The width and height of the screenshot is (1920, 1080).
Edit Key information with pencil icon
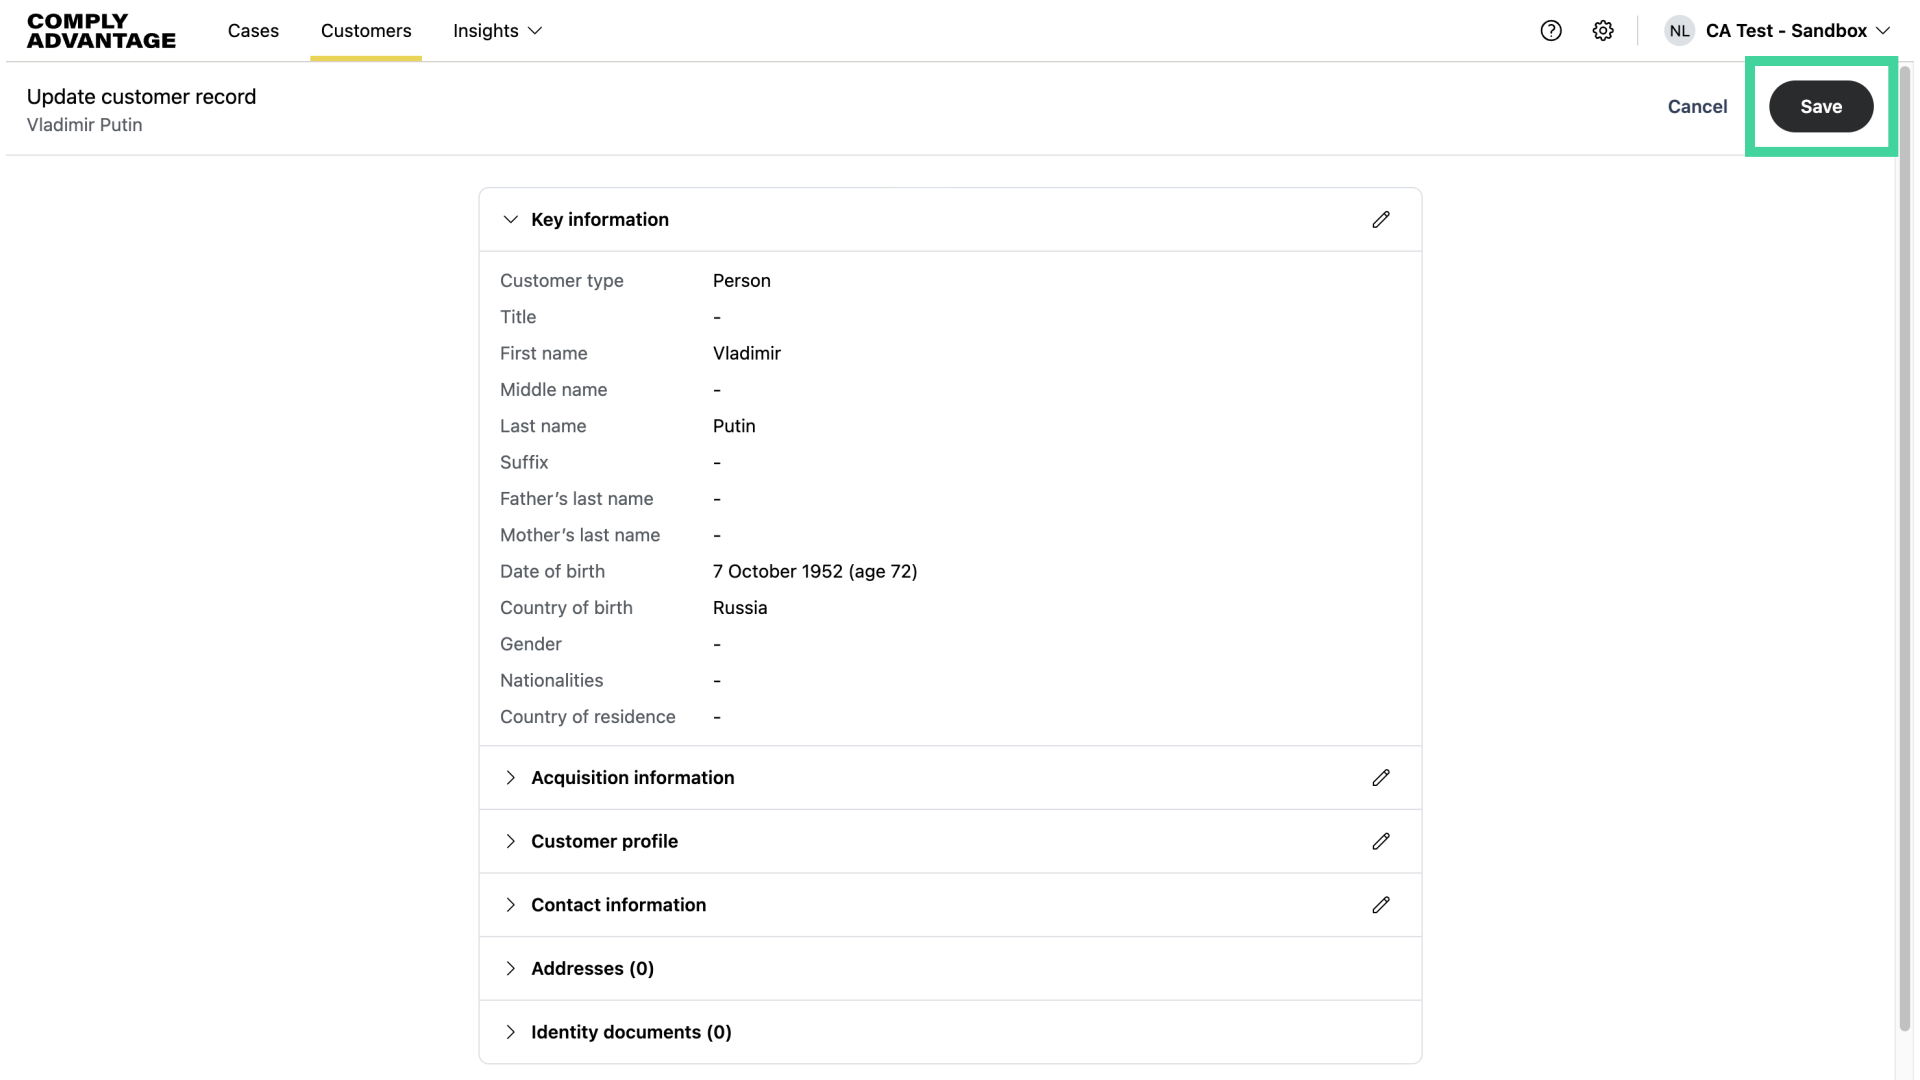coord(1381,219)
